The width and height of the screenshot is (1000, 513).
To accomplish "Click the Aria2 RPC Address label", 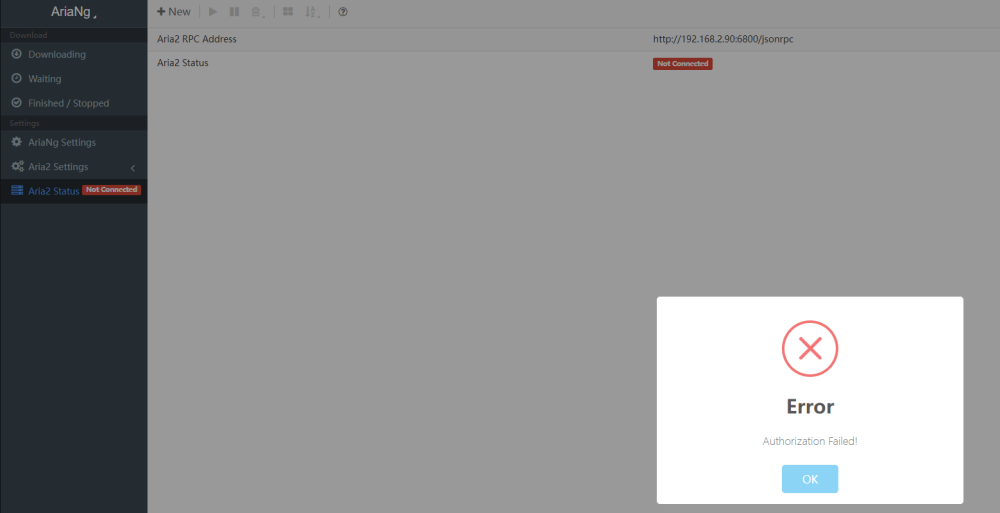I will tap(196, 39).
